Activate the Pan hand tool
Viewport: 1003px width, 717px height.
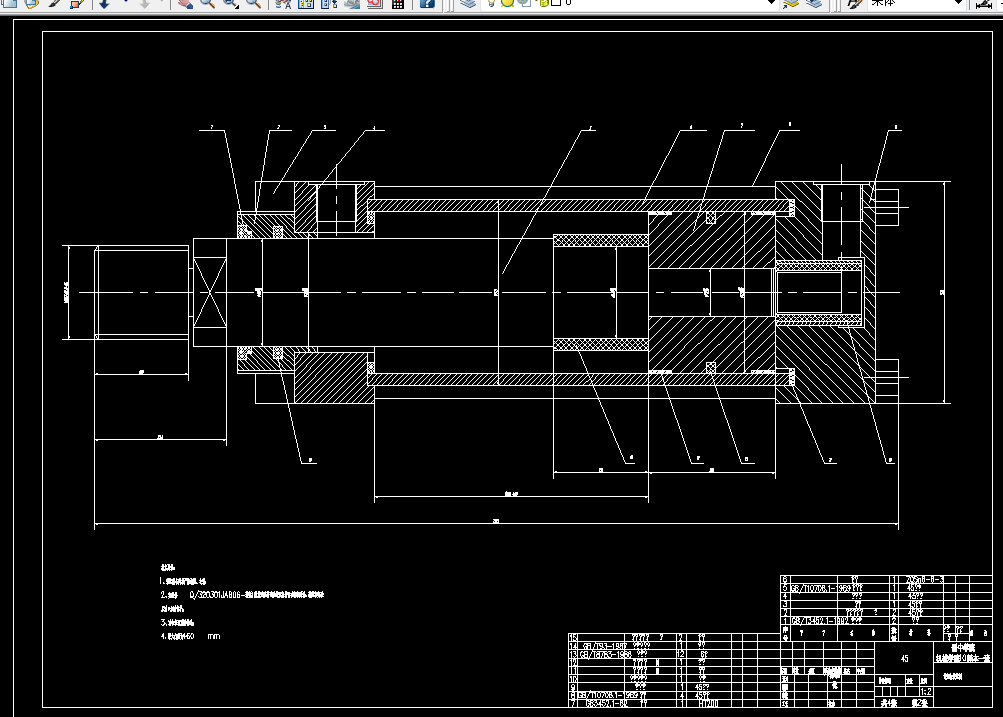coord(186,3)
